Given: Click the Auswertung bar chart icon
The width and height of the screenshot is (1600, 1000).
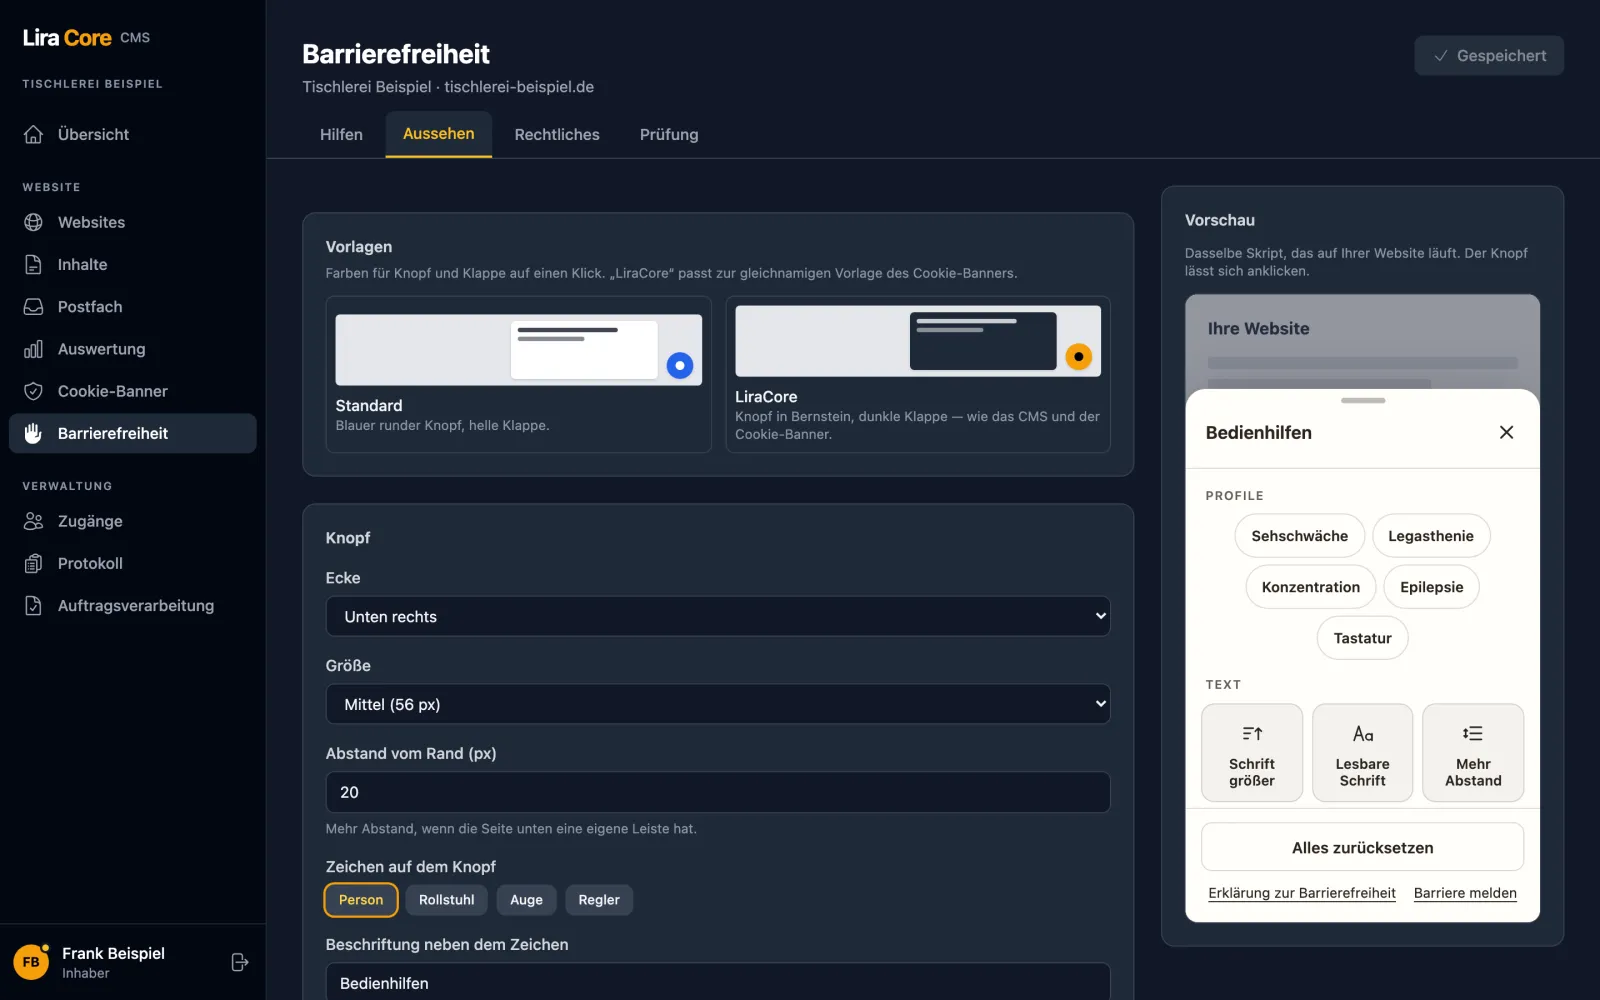Looking at the screenshot, I should coord(33,349).
